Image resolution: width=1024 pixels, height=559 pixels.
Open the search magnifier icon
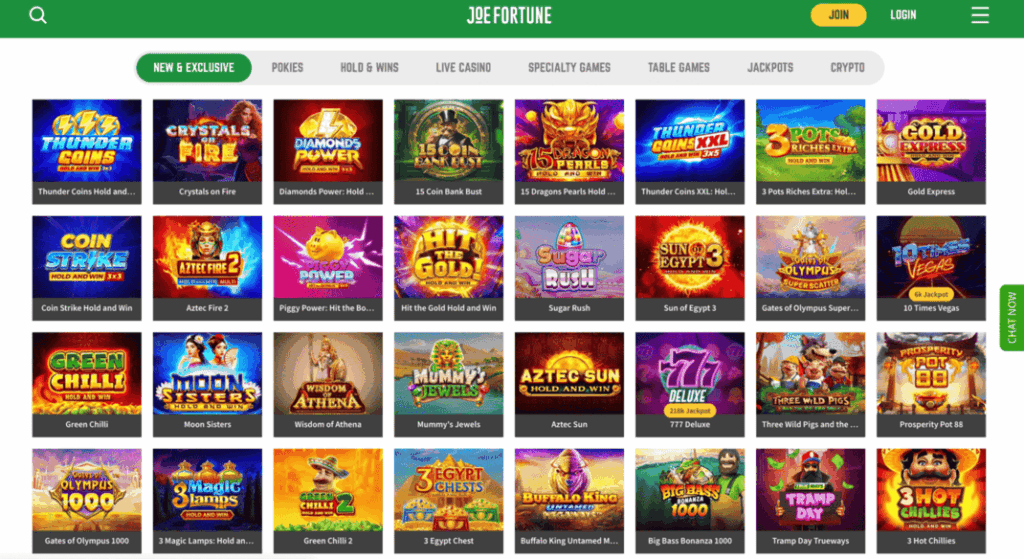(38, 15)
